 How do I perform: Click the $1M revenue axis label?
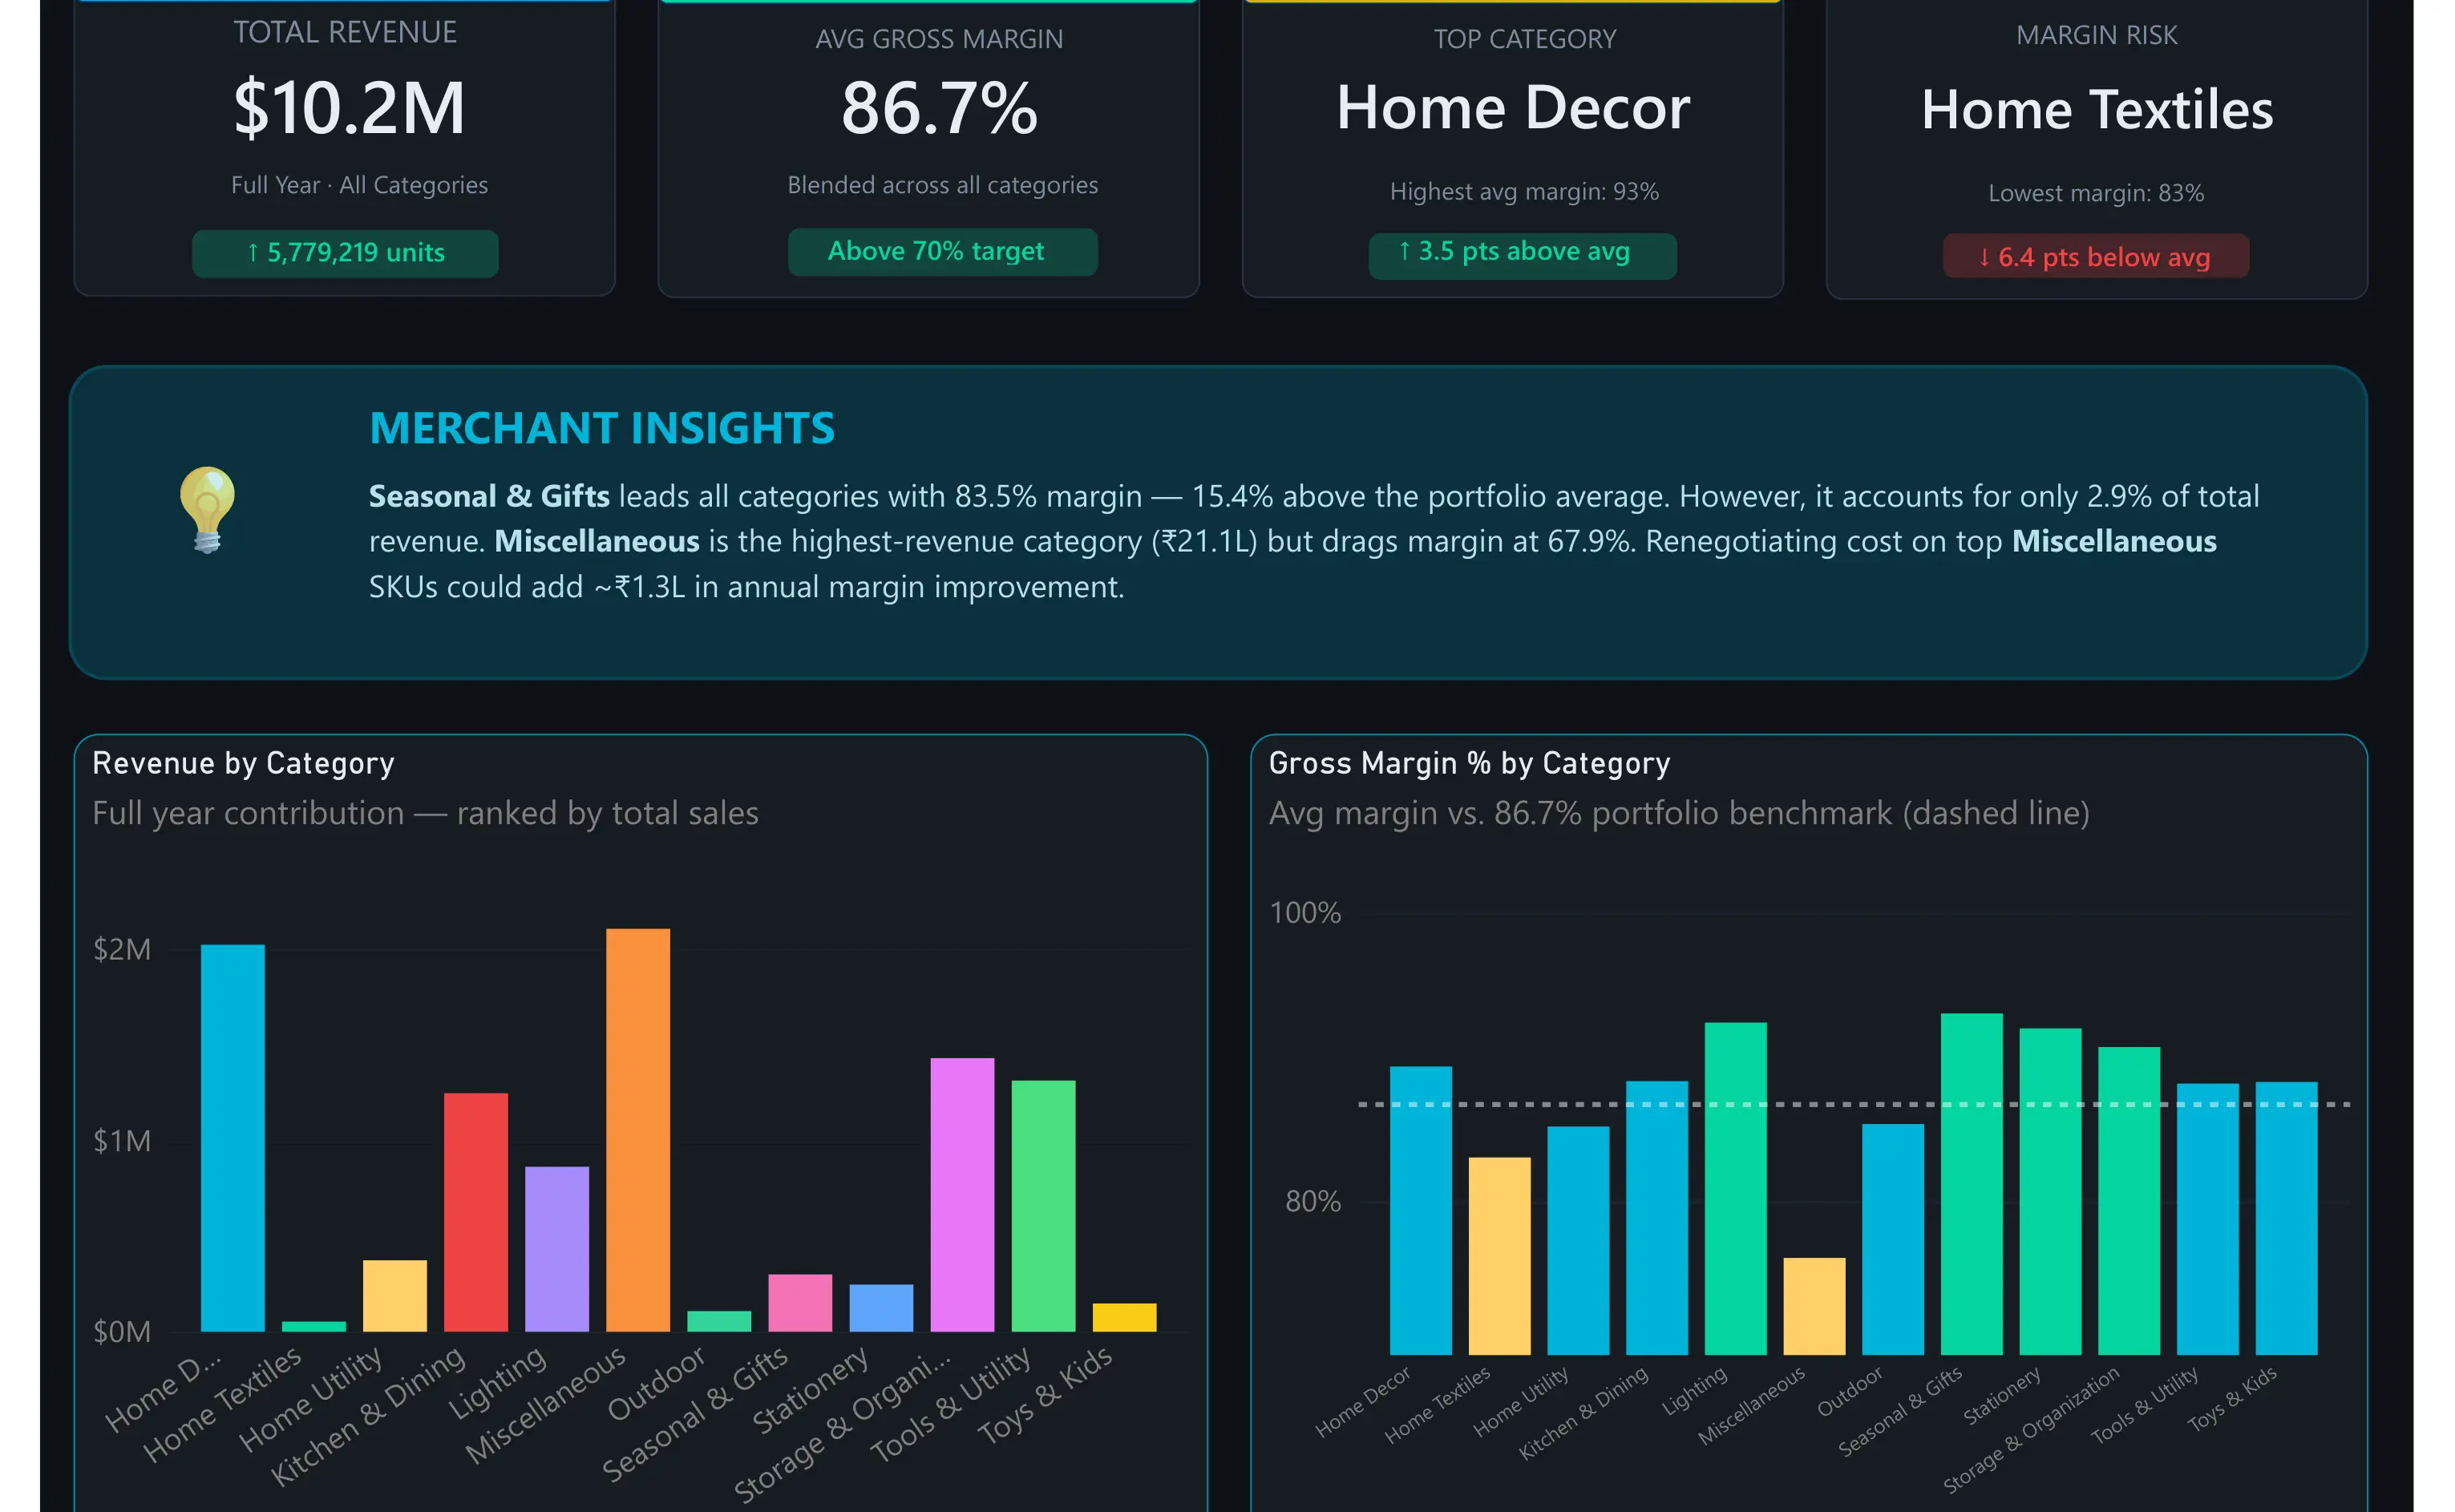(122, 1141)
